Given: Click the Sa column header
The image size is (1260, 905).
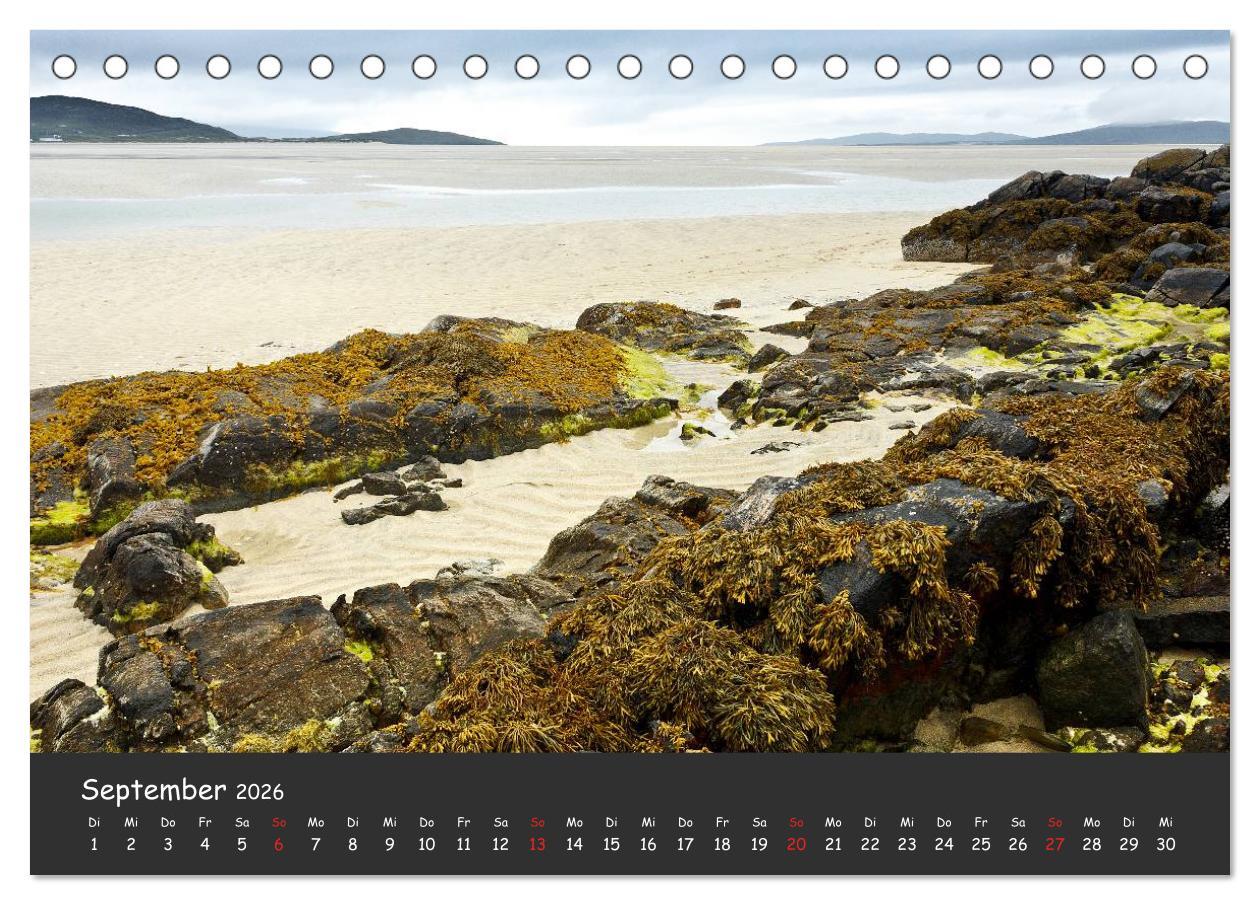Looking at the screenshot, I should pos(240,820).
